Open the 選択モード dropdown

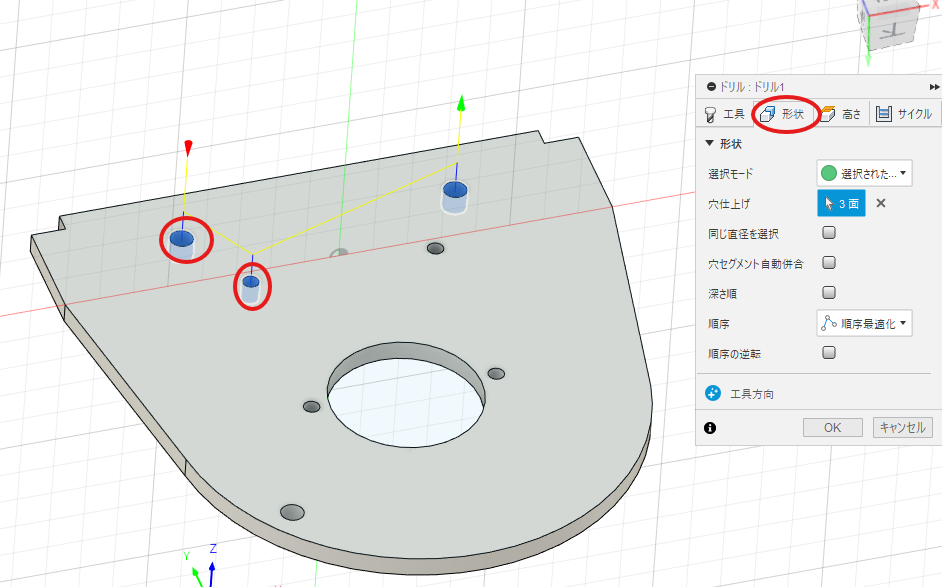[864, 174]
